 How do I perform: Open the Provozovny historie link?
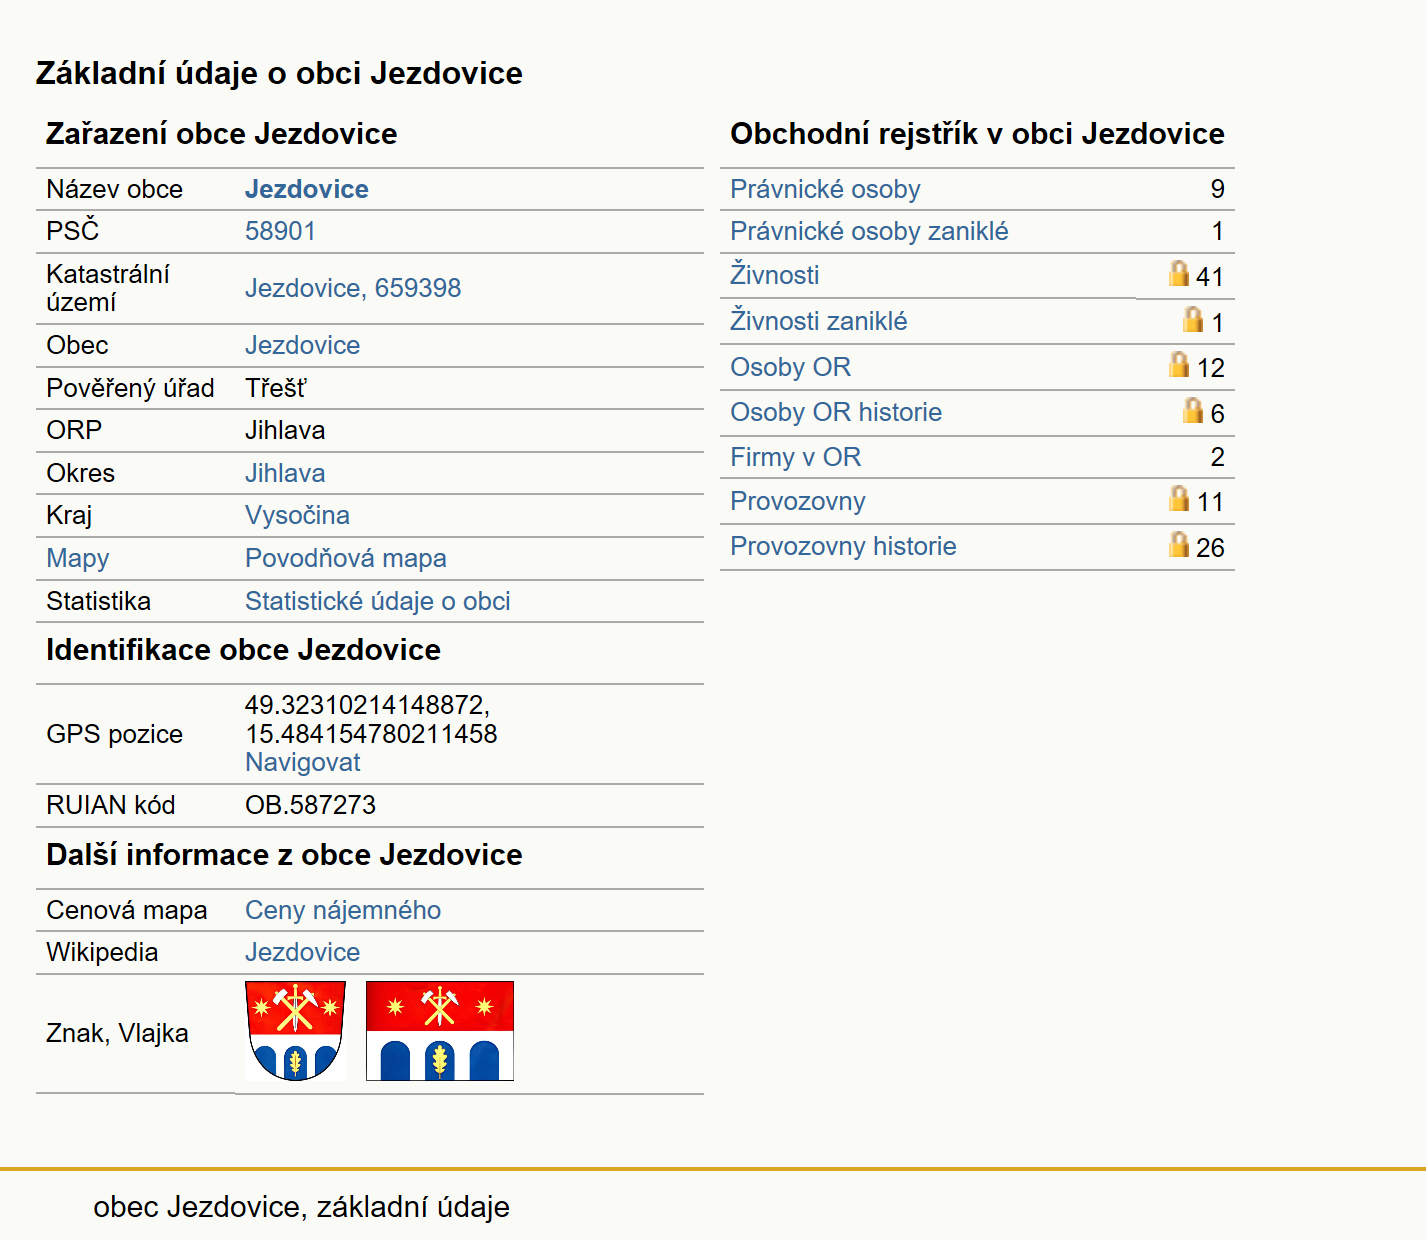tap(843, 546)
